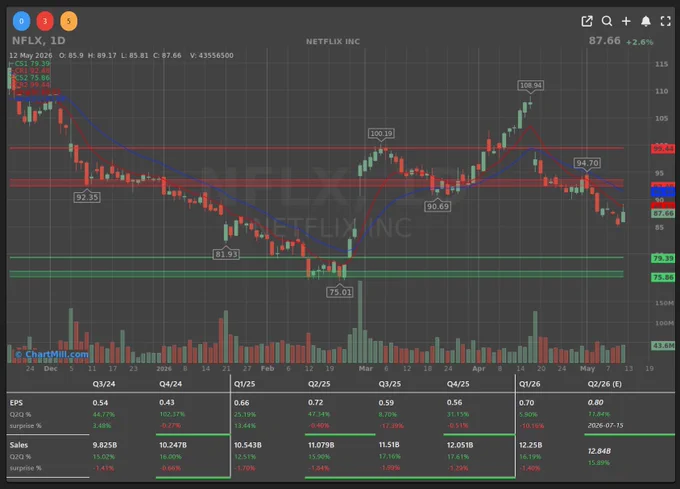680x489 pixels.
Task: Click the 0.66 EPS value
Action: tap(242, 403)
